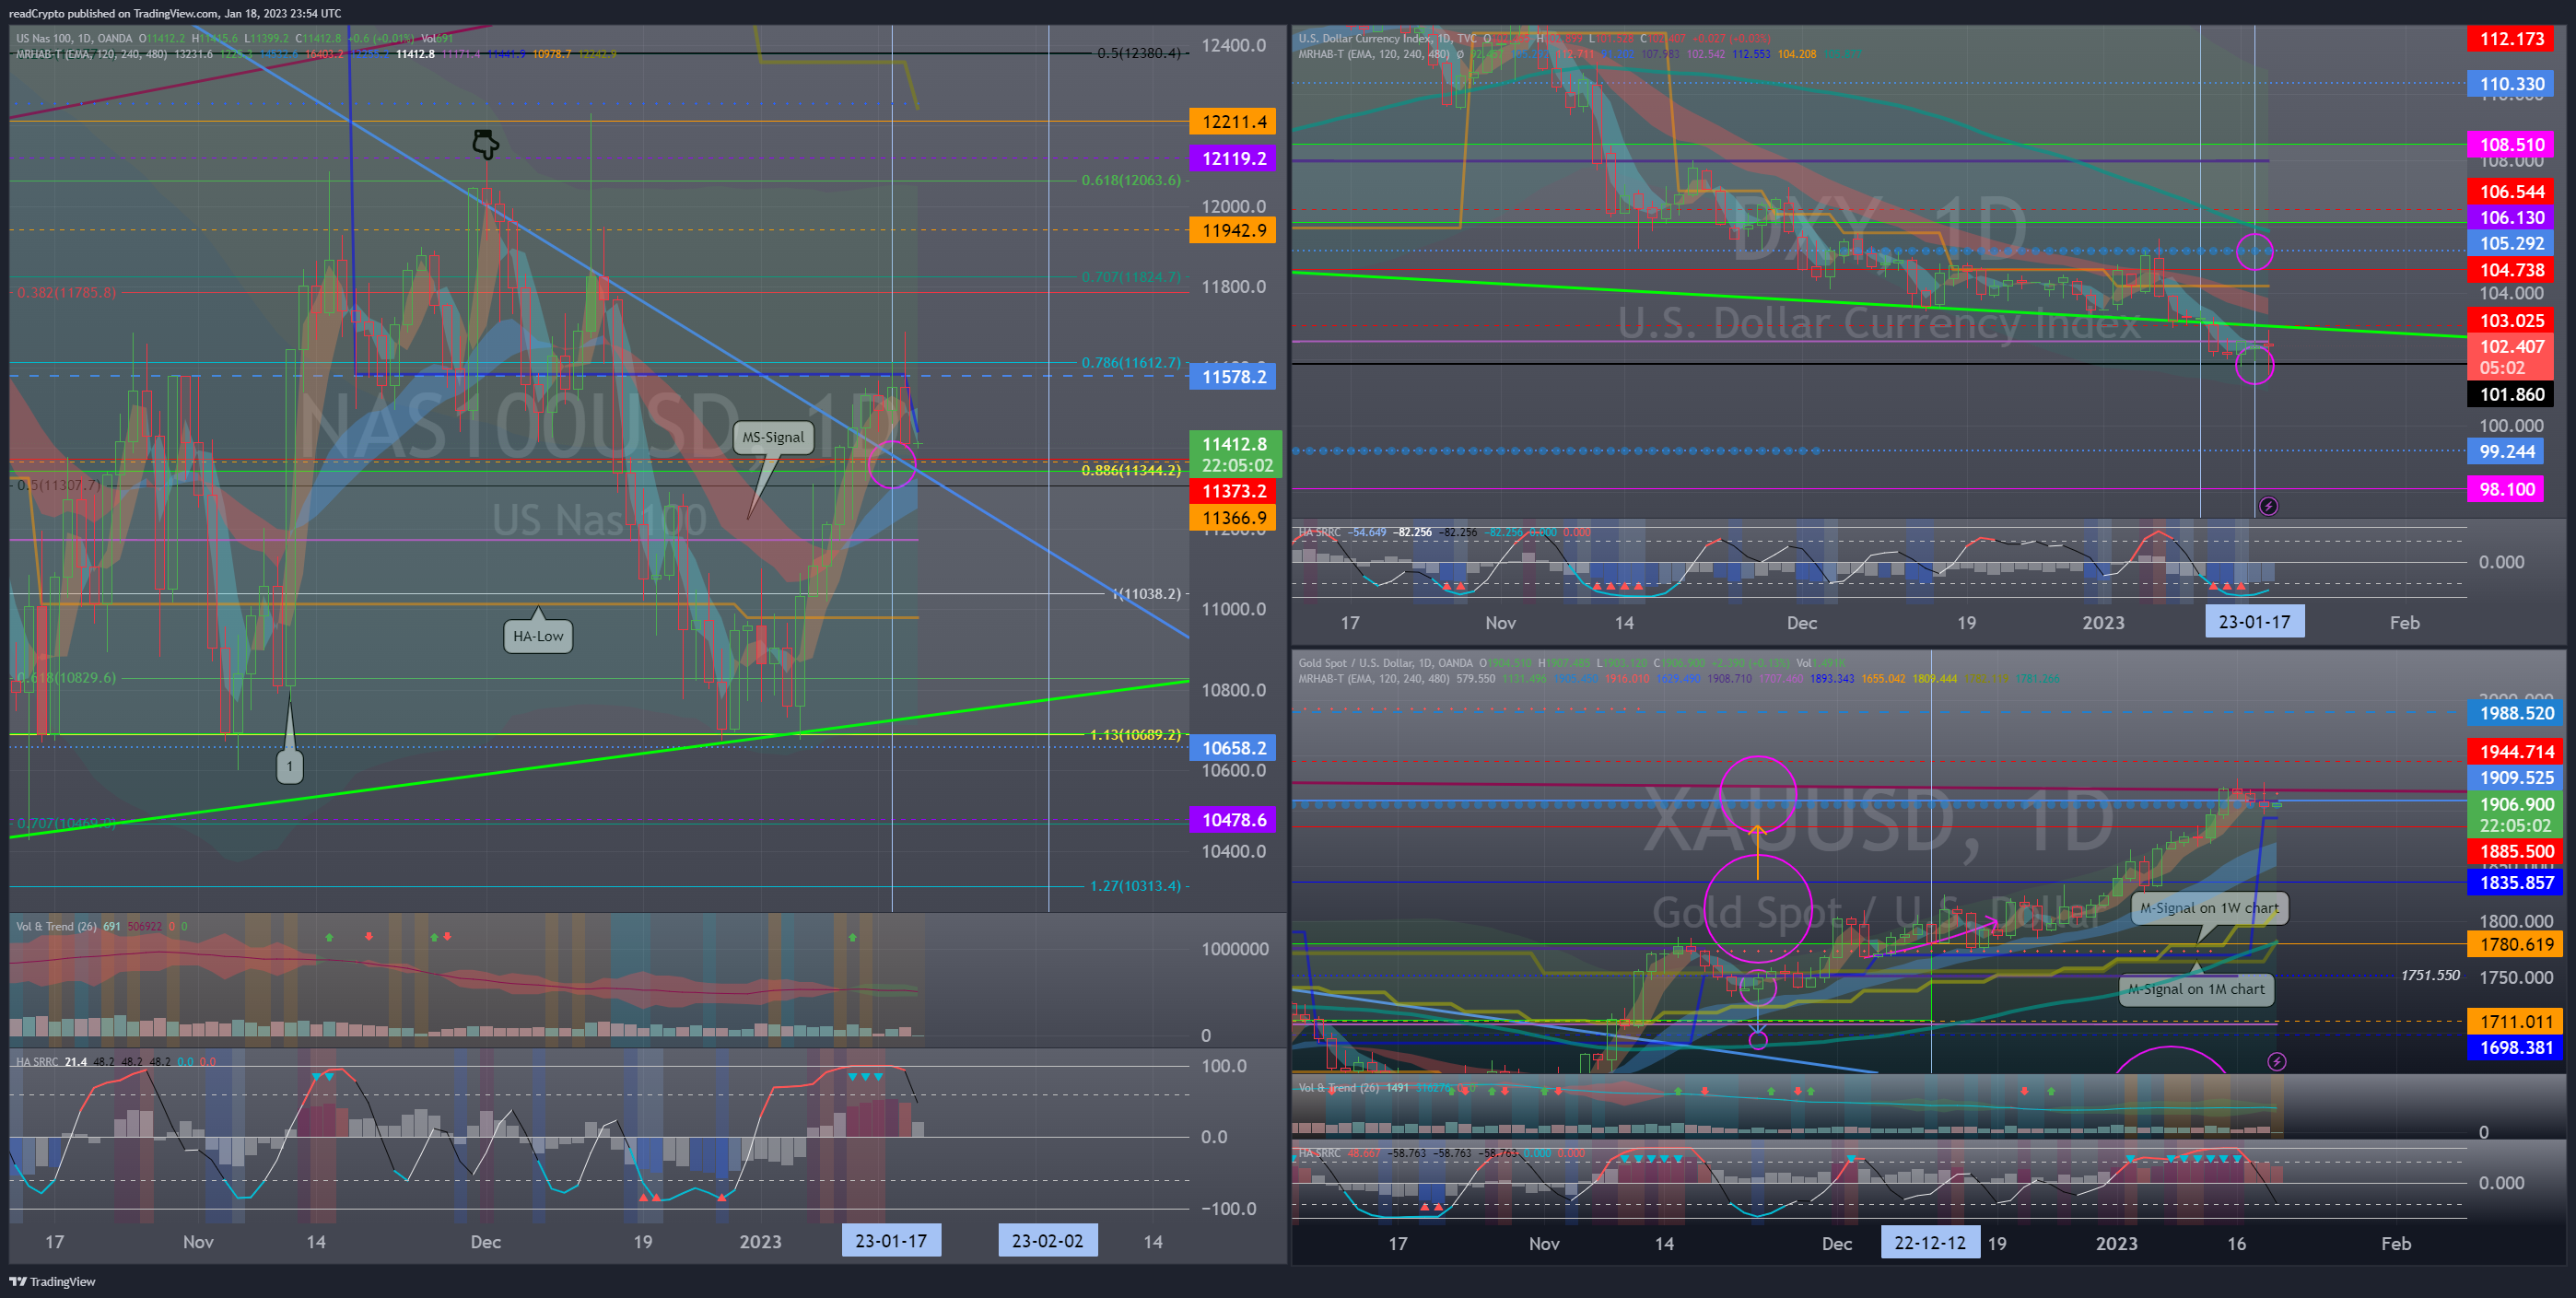Click the HA SRRC legend on Nasdaq chart

pyautogui.click(x=37, y=1062)
